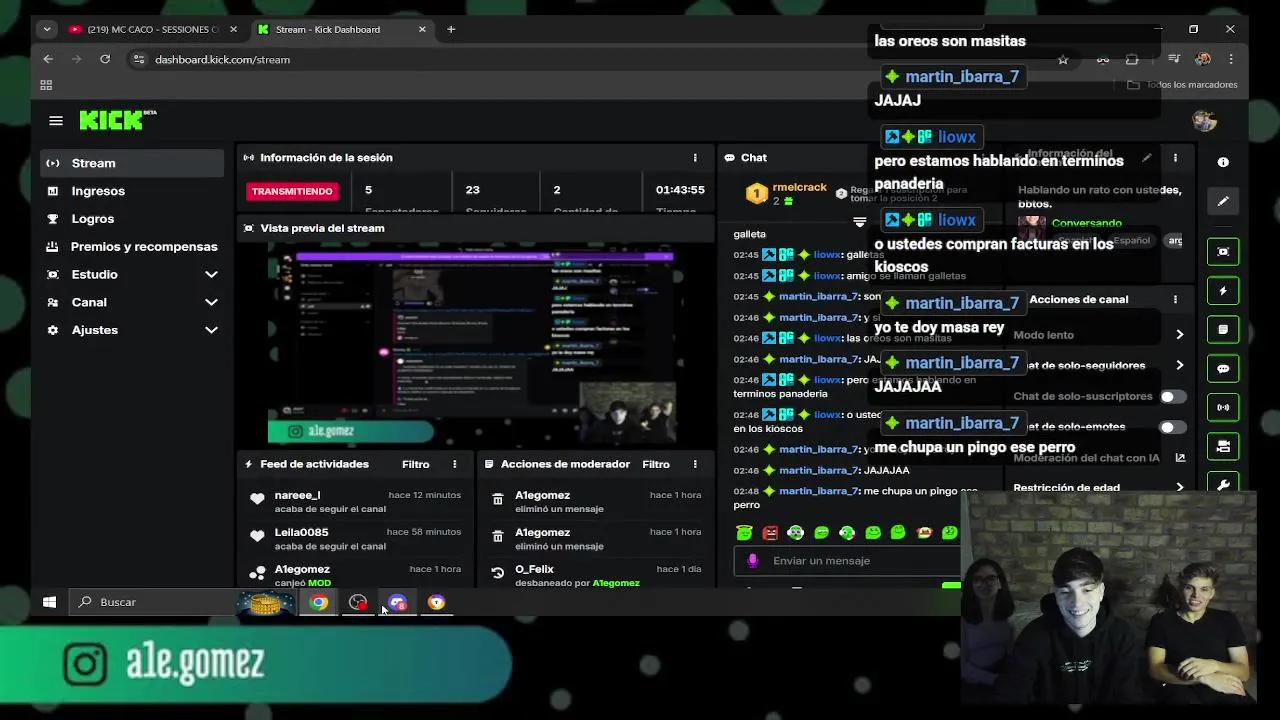Open a new browser tab
The image size is (1280, 720).
click(451, 29)
